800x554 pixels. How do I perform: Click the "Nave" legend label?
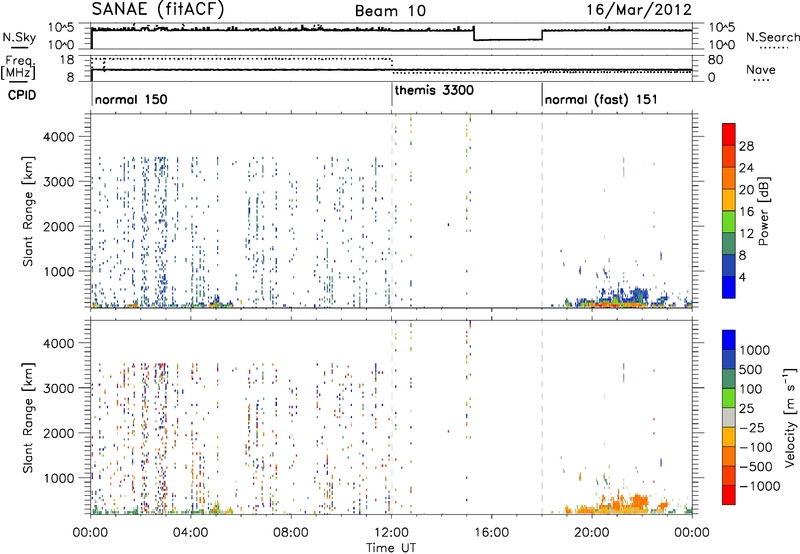coord(761,69)
